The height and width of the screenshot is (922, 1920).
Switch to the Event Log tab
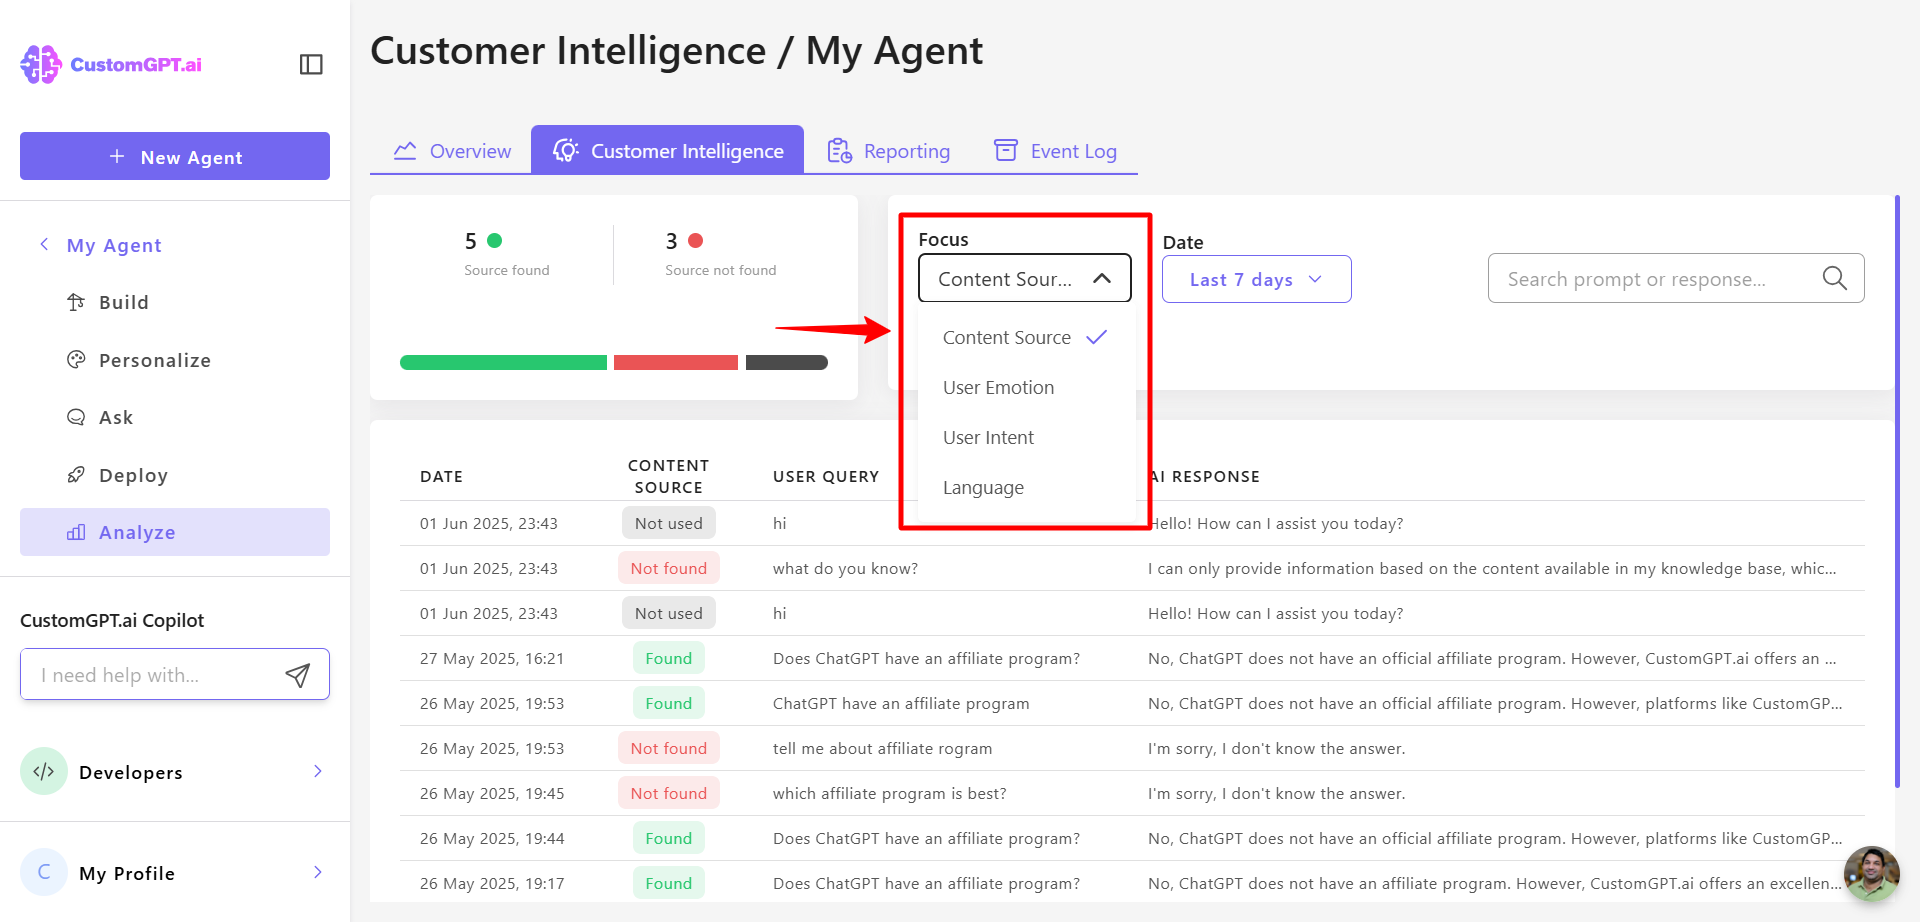(x=1055, y=150)
